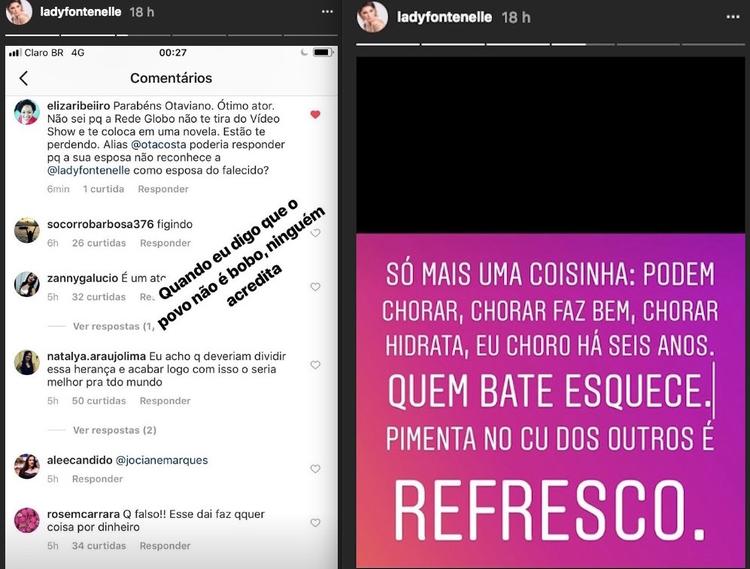Like natalya.araujolima's comment heart
The height and width of the screenshot is (569, 750).
315,365
